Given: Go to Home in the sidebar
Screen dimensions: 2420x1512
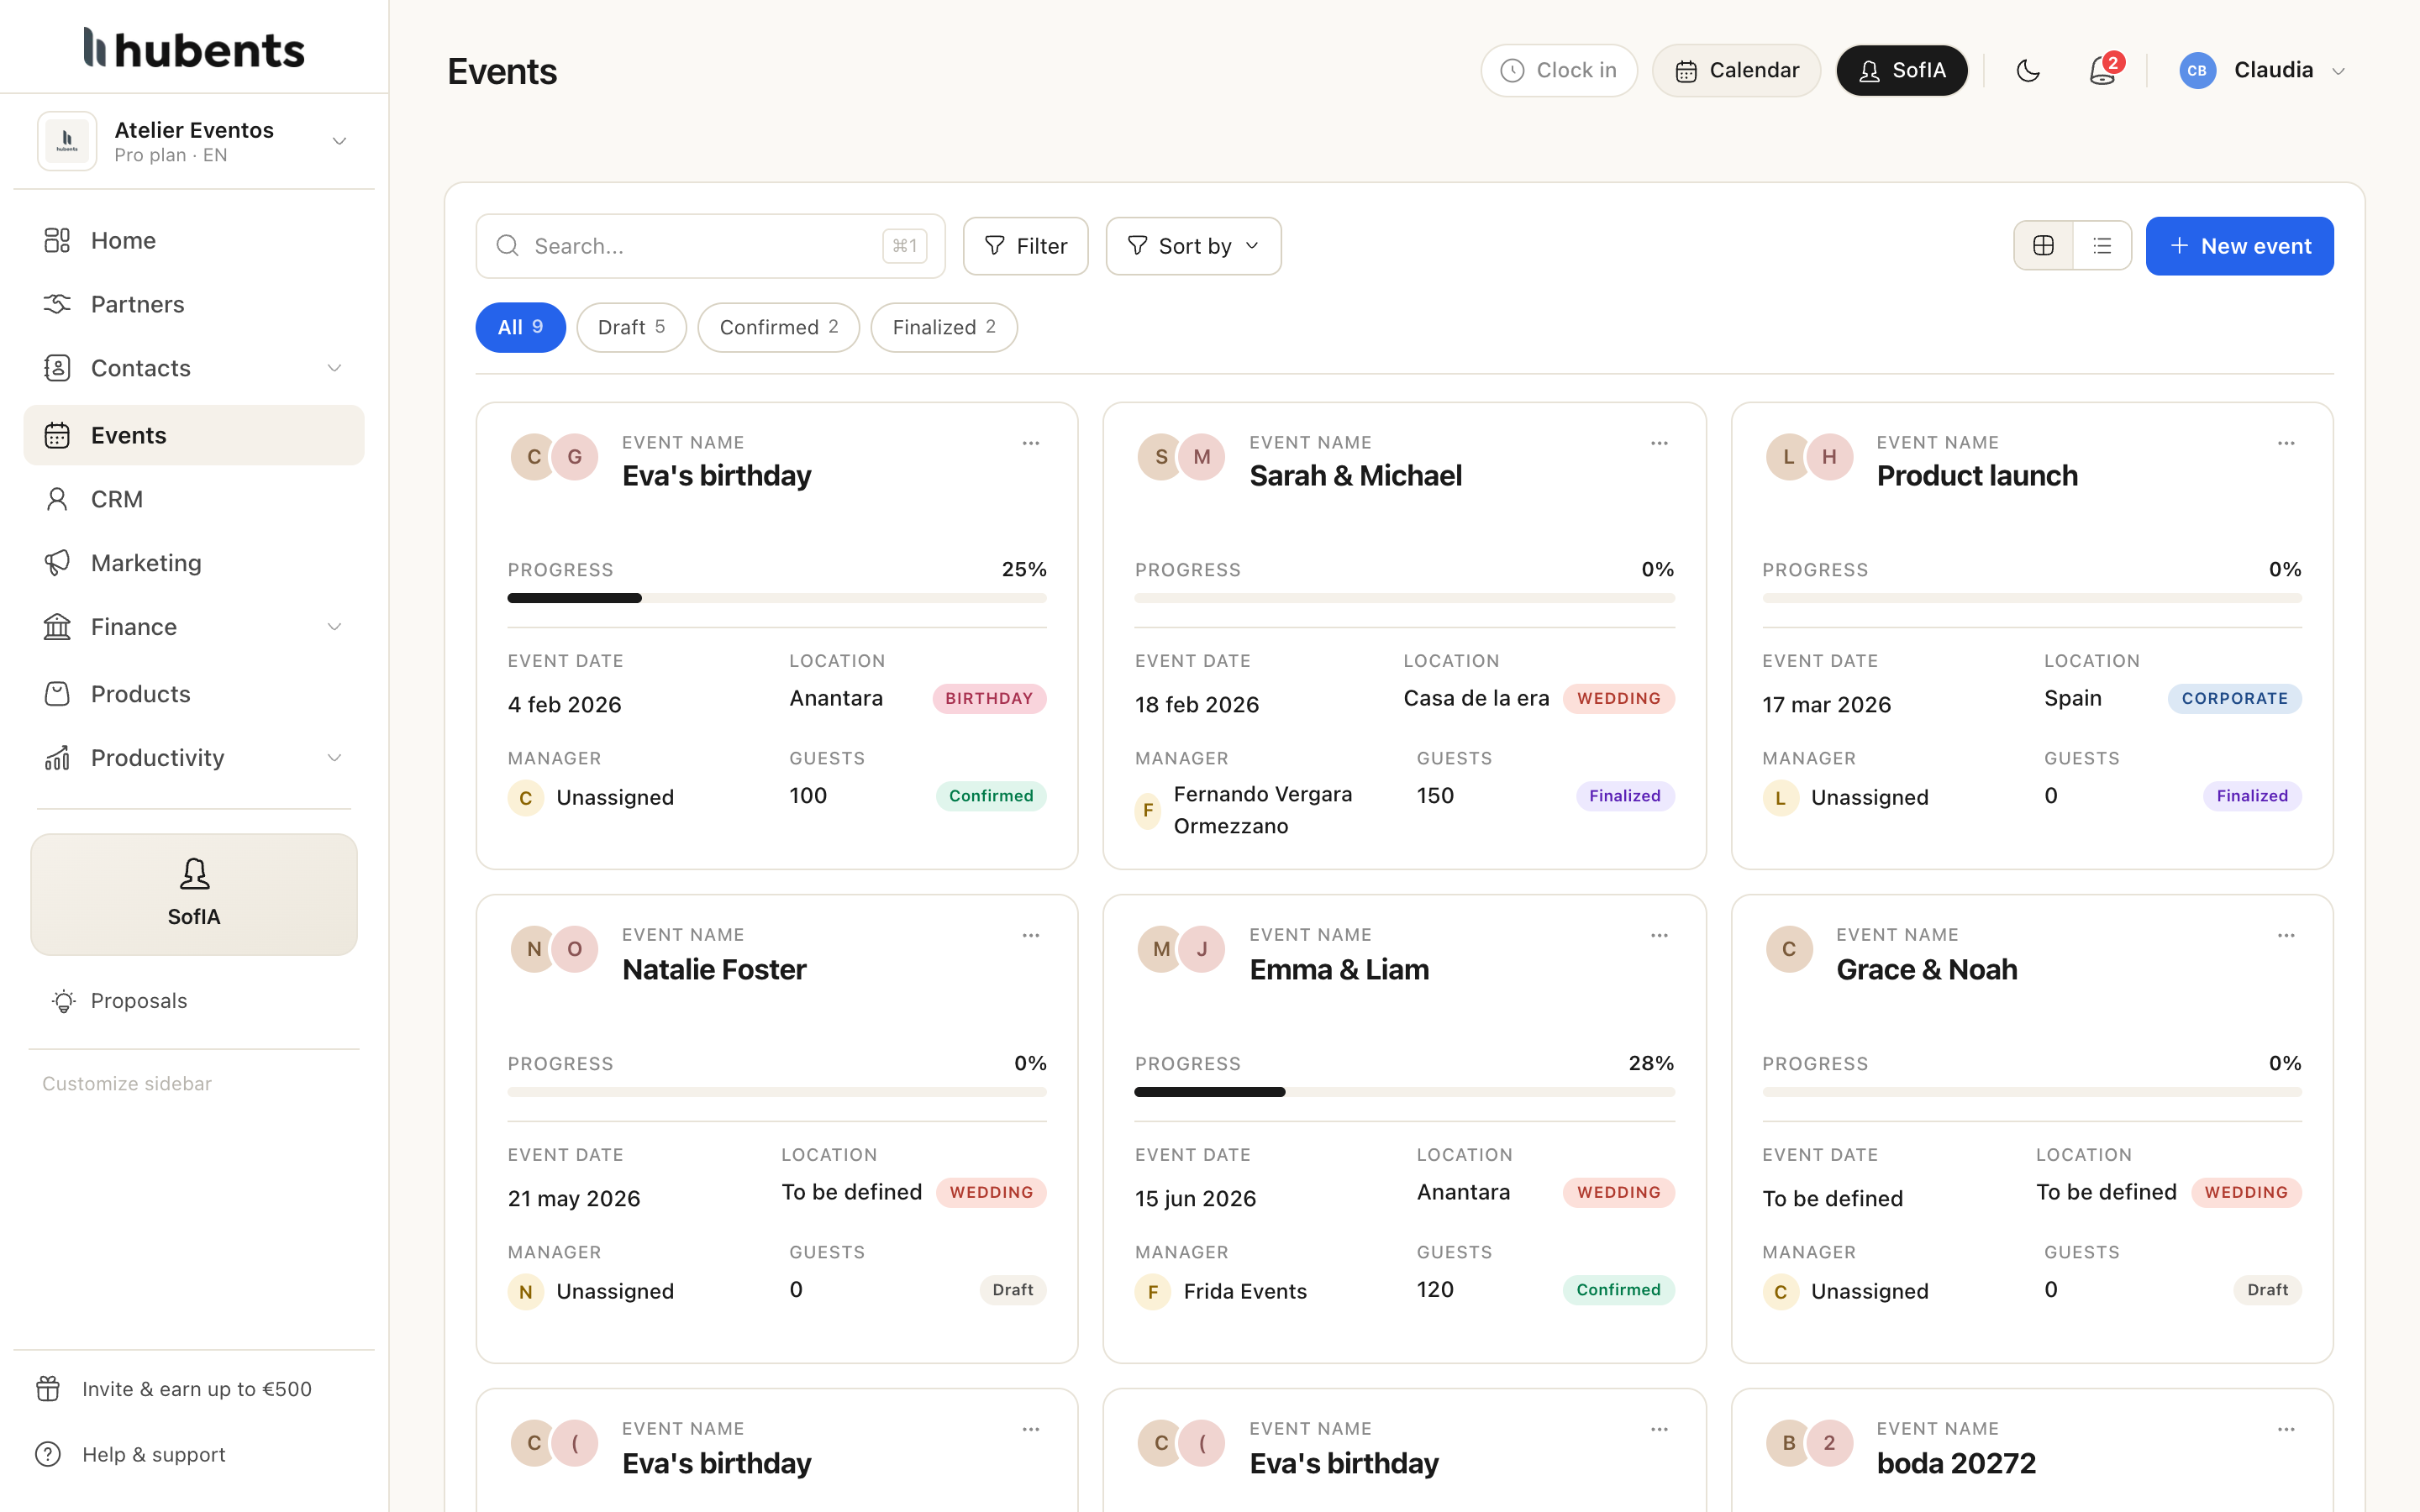Looking at the screenshot, I should click(194, 241).
